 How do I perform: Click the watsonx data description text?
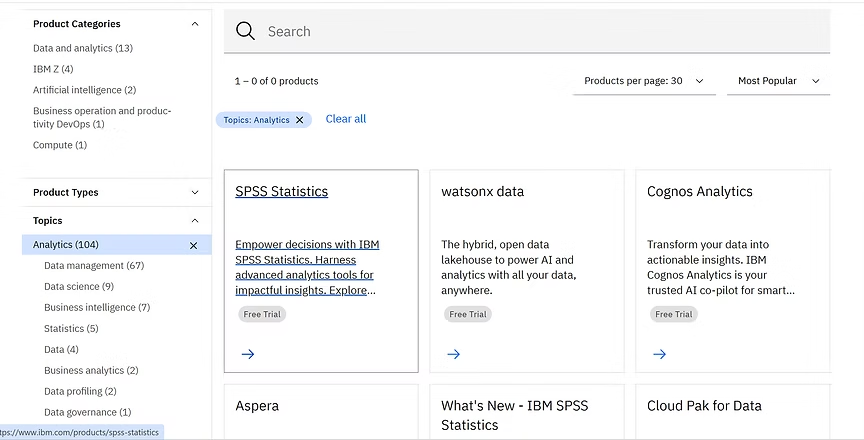(x=509, y=267)
